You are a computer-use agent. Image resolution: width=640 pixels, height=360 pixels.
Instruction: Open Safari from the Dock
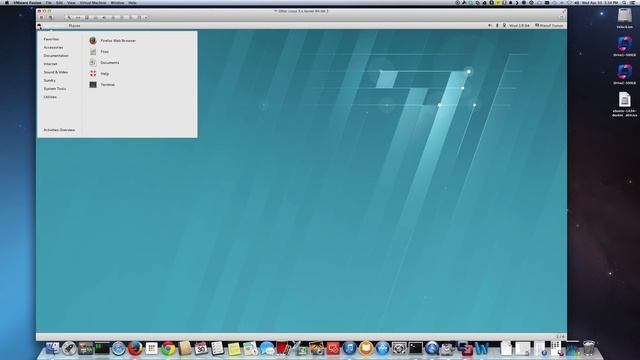click(x=118, y=348)
